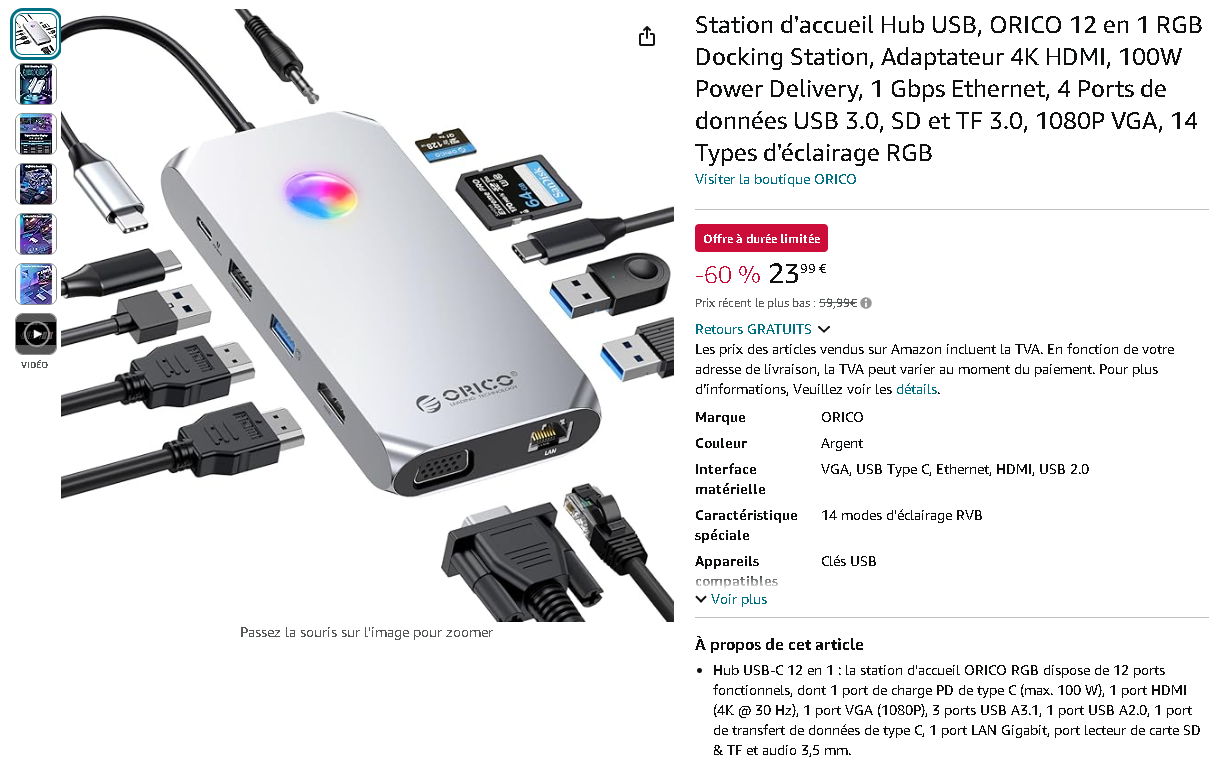The width and height of the screenshot is (1230, 759).
Task: Click the chevron beside Retours GRATUITS
Action: (824, 329)
